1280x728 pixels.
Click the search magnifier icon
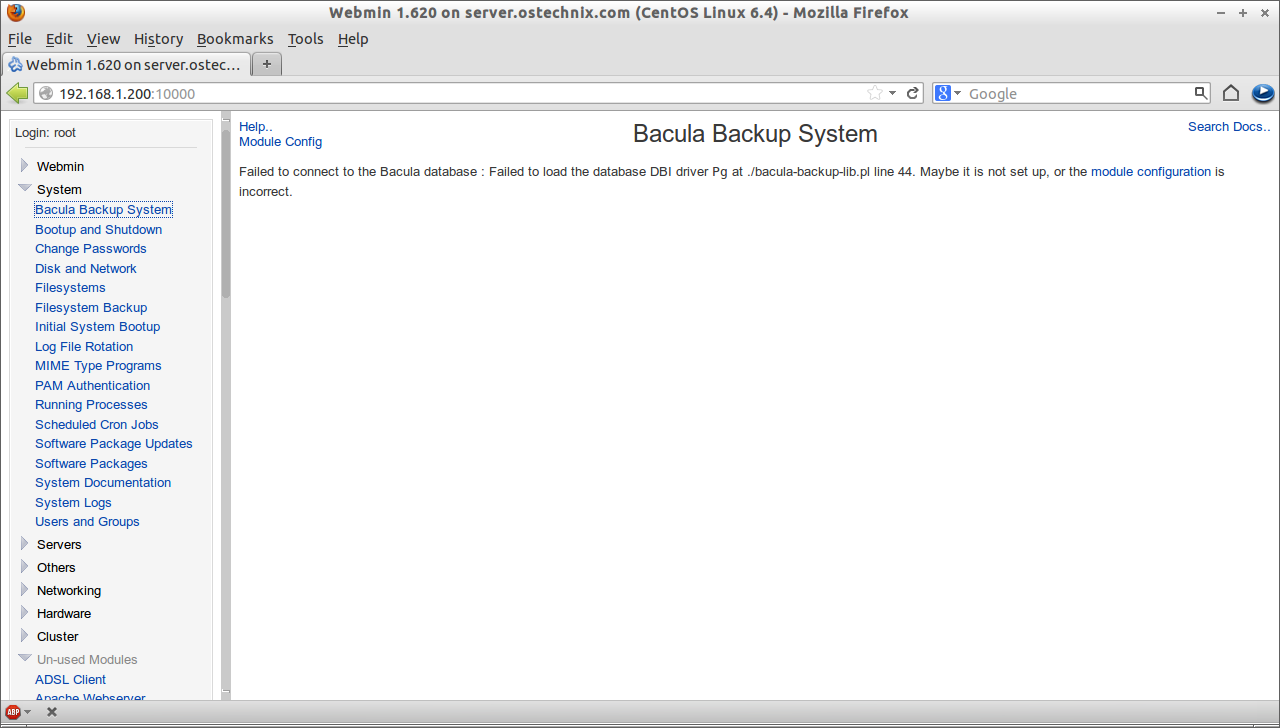[x=1201, y=93]
